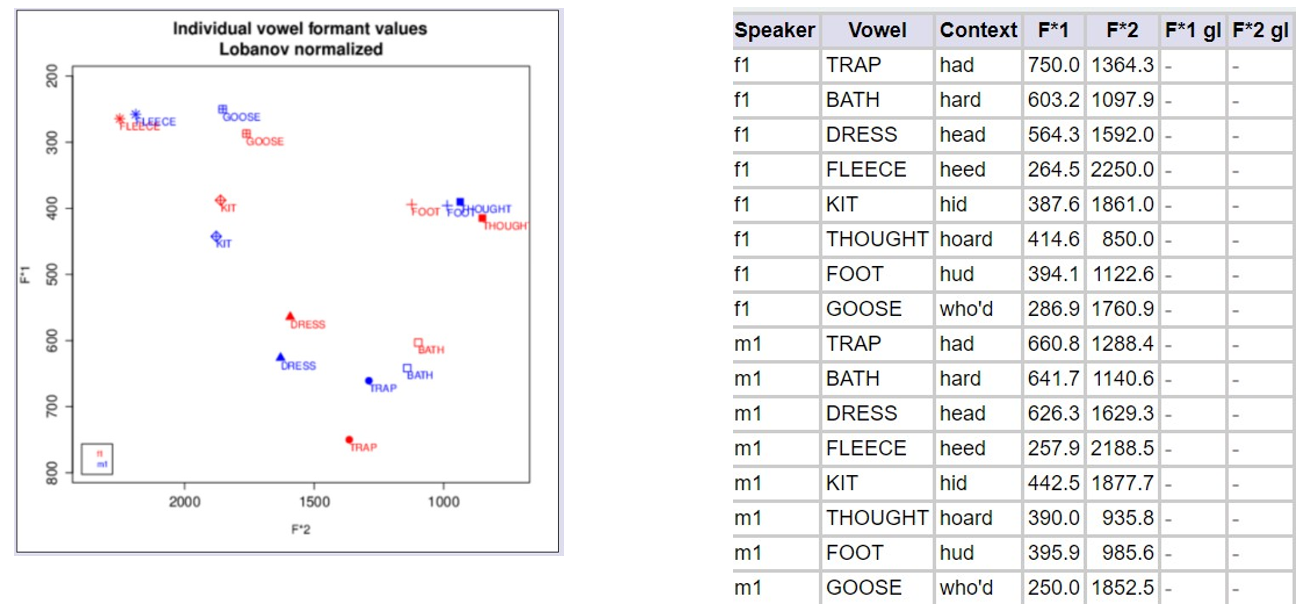Click the Speaker column header

(775, 30)
